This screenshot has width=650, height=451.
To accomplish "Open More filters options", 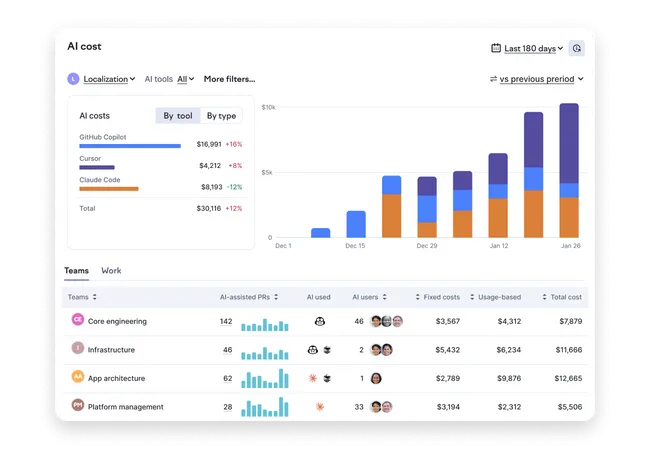I will (229, 79).
